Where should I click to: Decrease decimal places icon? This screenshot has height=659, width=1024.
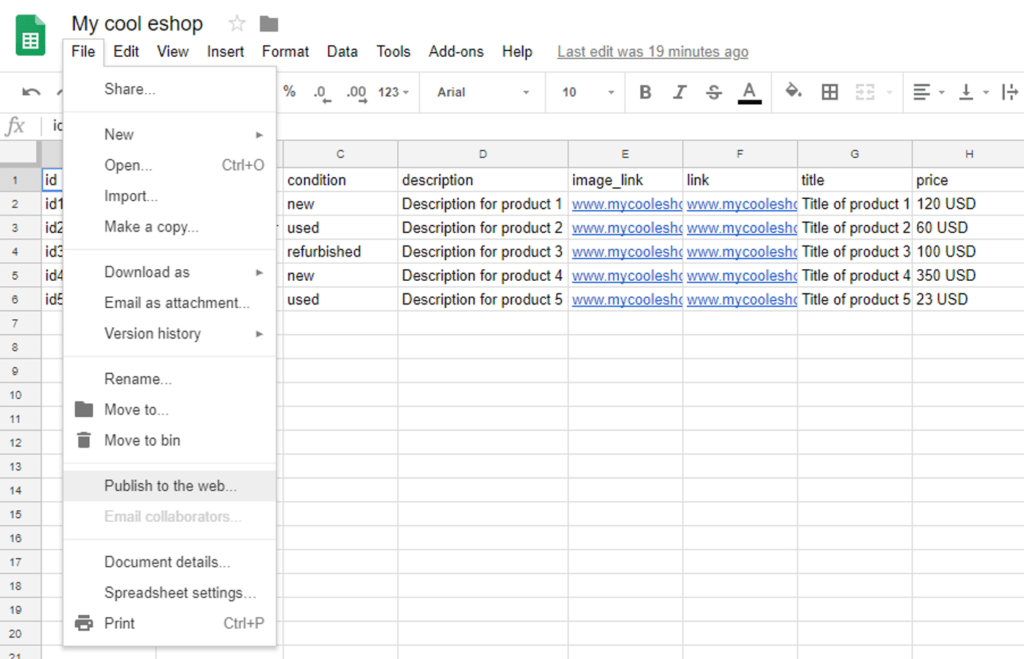click(322, 93)
